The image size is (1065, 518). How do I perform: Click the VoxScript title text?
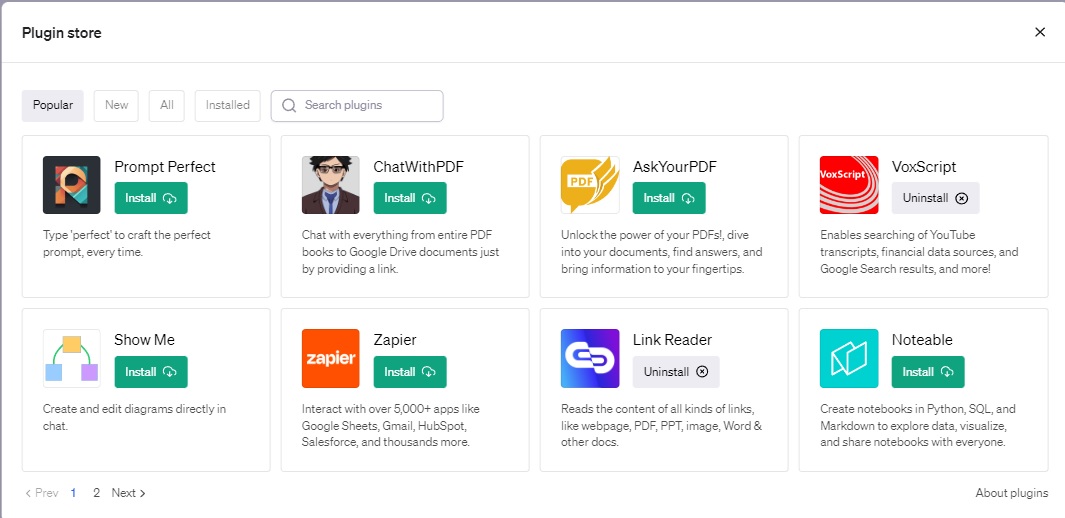click(x=924, y=167)
